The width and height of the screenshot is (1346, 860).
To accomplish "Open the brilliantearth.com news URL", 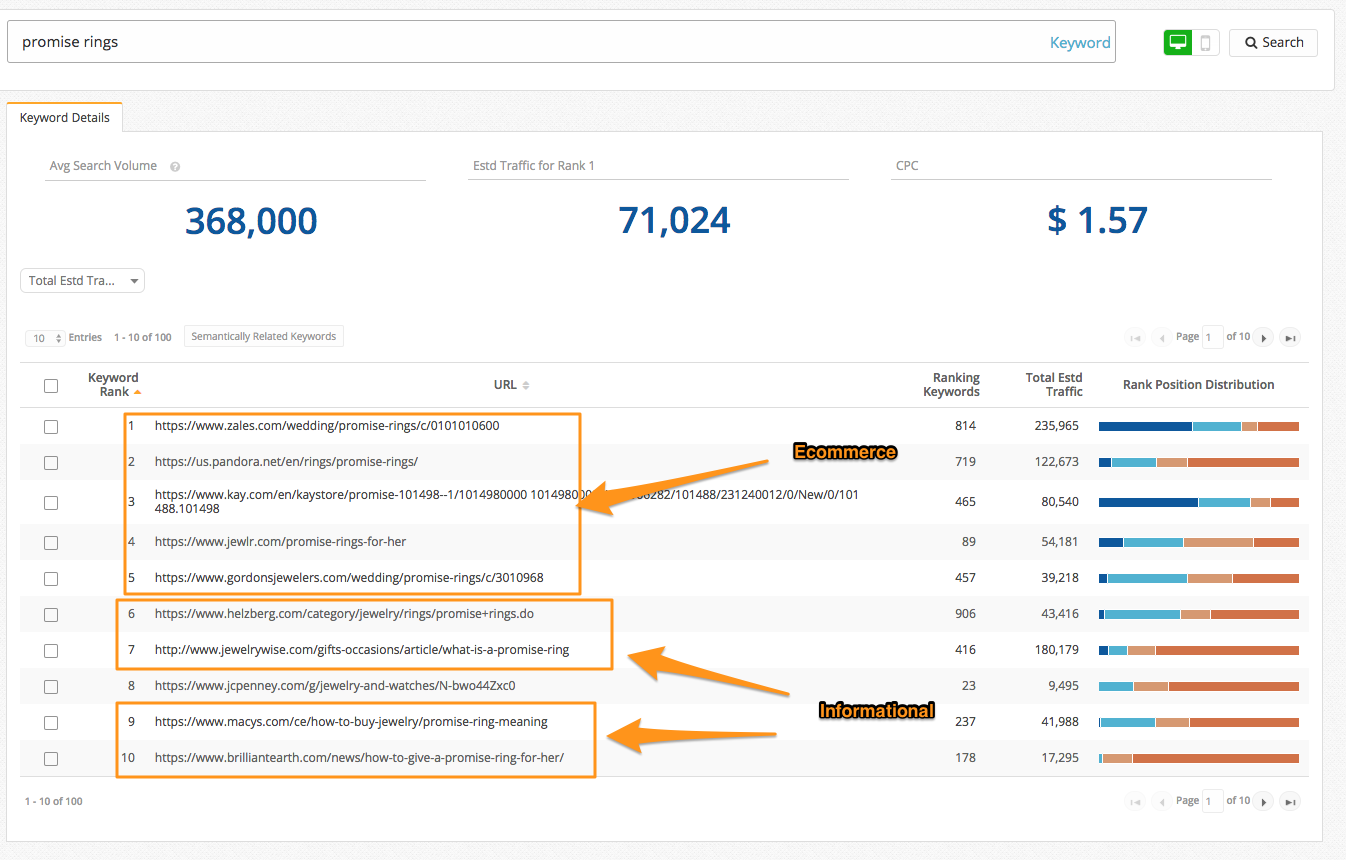I will pos(359,758).
